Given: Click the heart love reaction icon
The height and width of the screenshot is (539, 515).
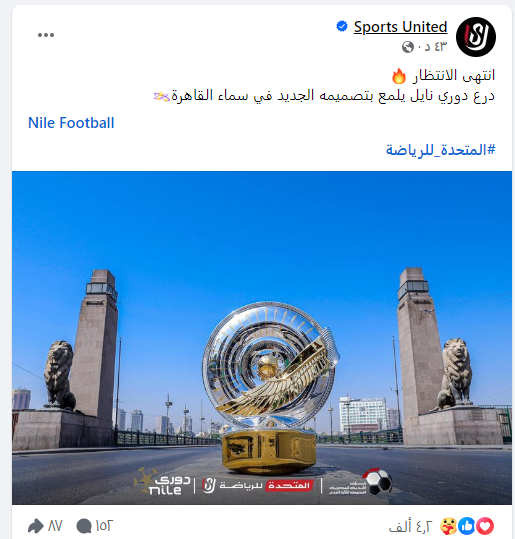Looking at the screenshot, I should click(485, 526).
